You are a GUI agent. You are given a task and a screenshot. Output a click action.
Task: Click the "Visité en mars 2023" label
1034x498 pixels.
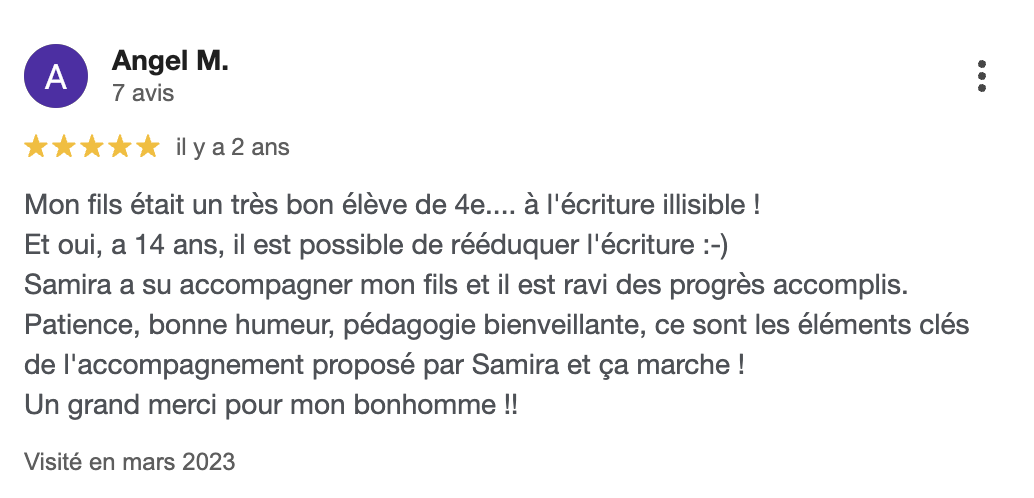pos(130,462)
